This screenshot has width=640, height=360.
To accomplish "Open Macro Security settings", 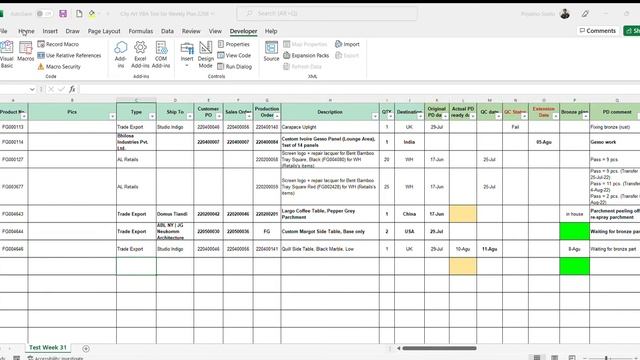I will pos(59,67).
